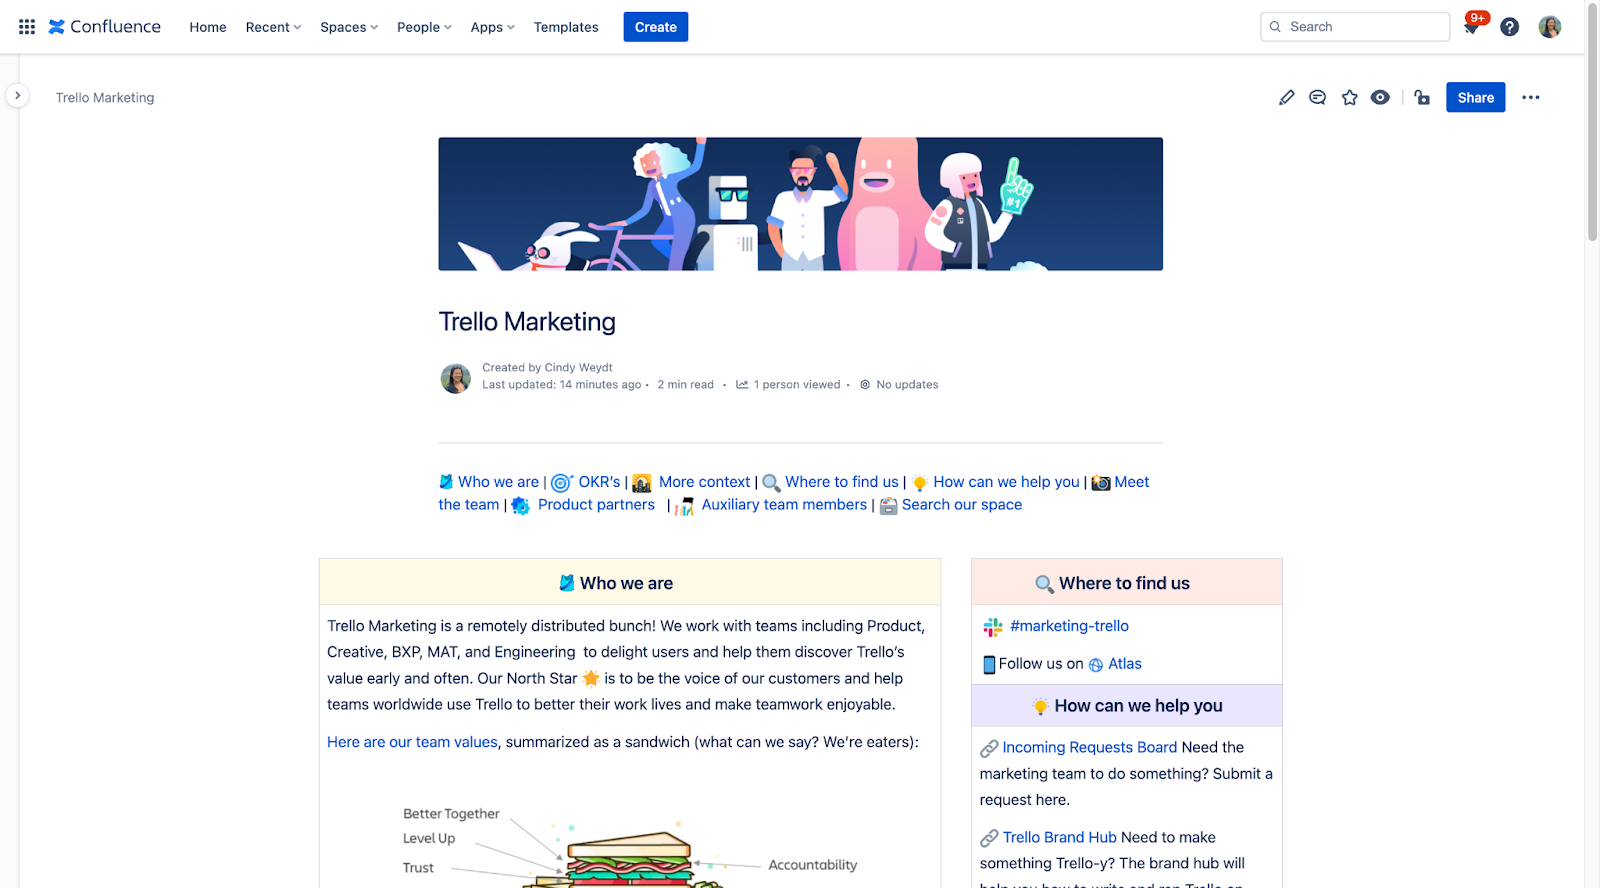Click the page vertical scrollbar
This screenshot has width=1600, height=888.
1592,123
